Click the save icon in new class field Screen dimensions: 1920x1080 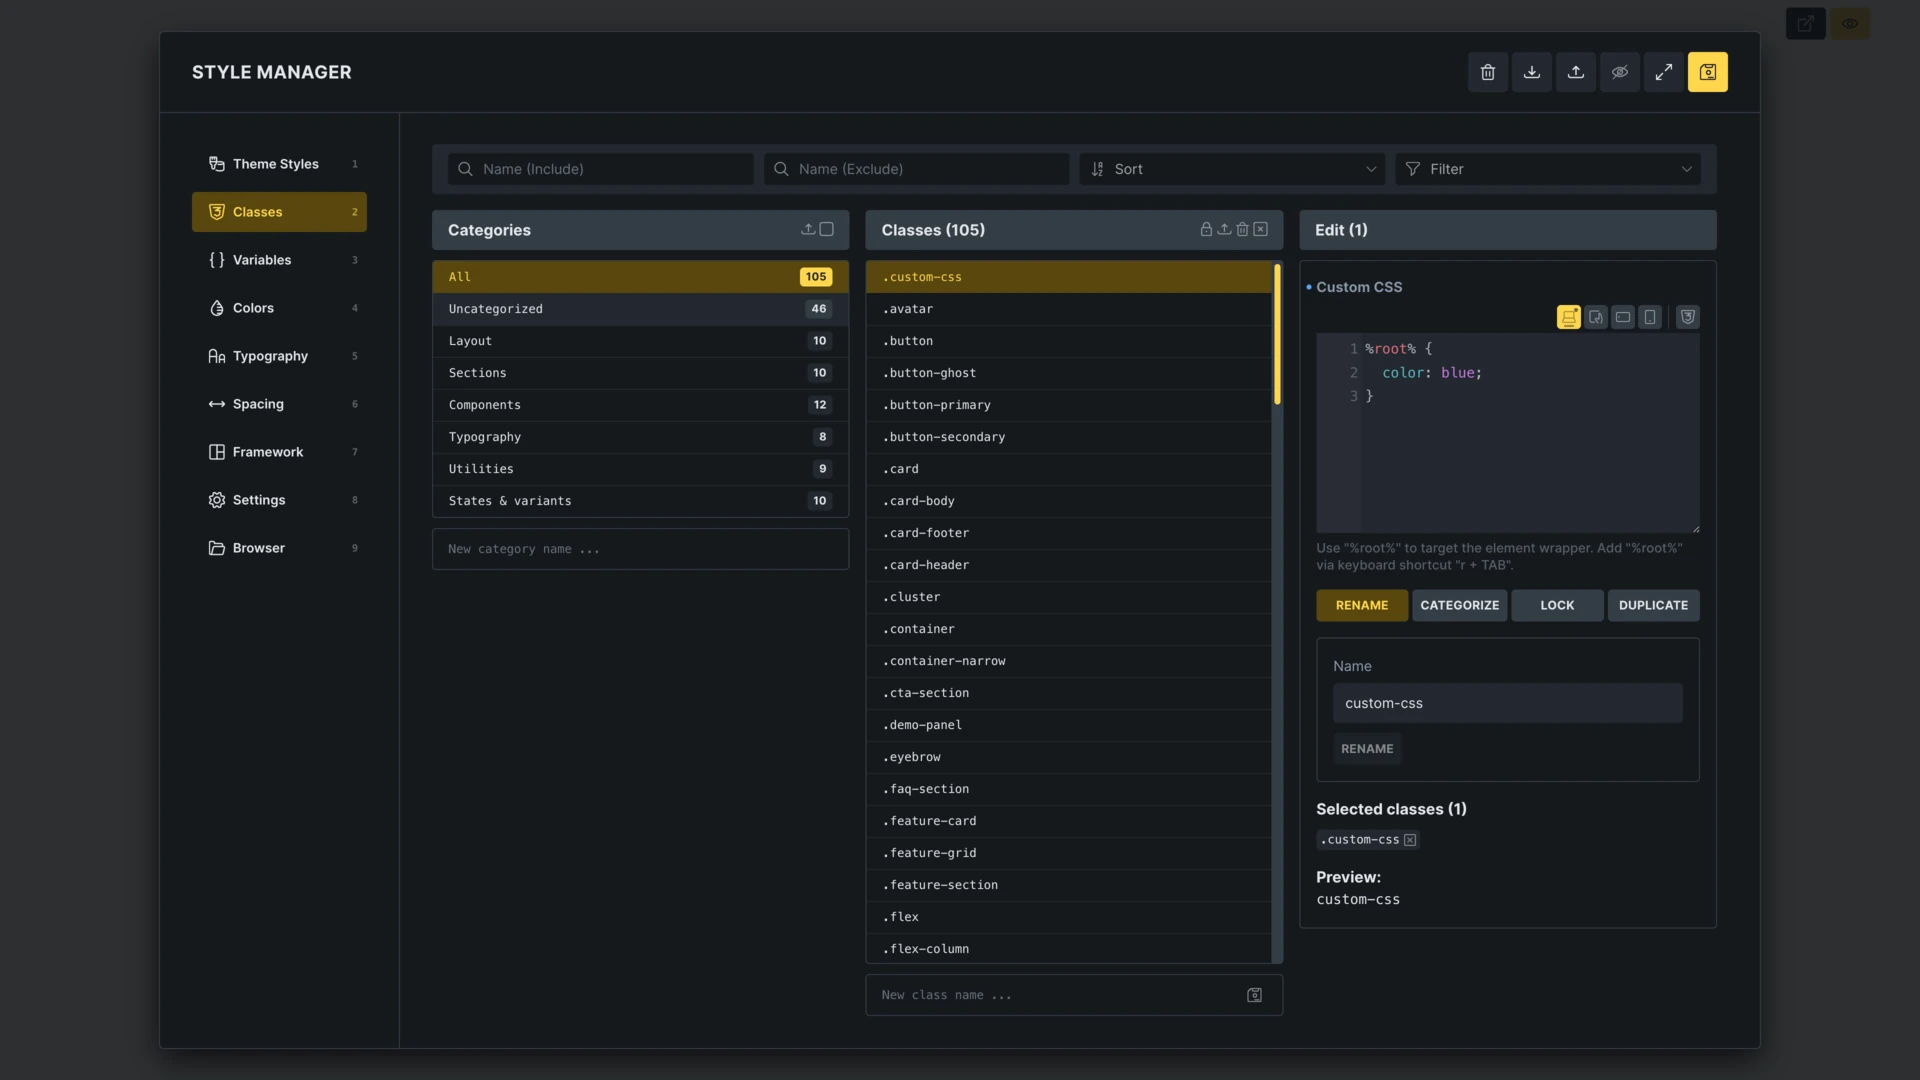(x=1254, y=995)
